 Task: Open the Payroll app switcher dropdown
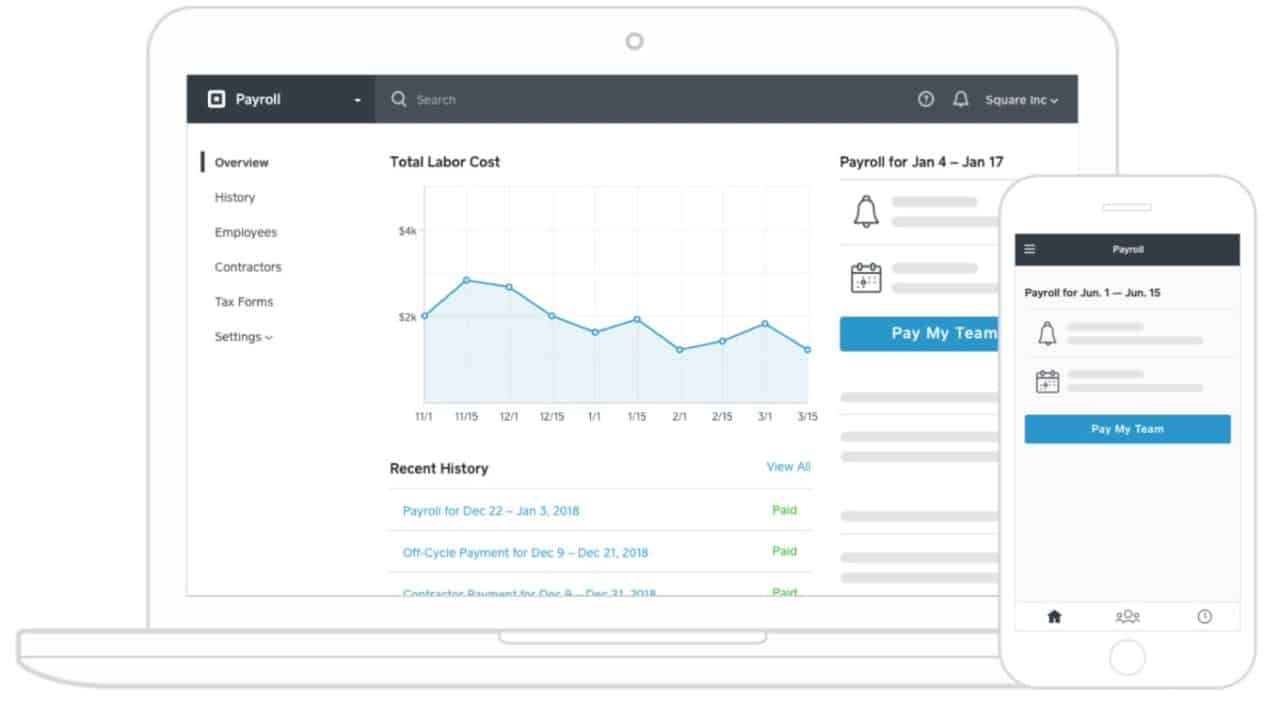coord(357,99)
